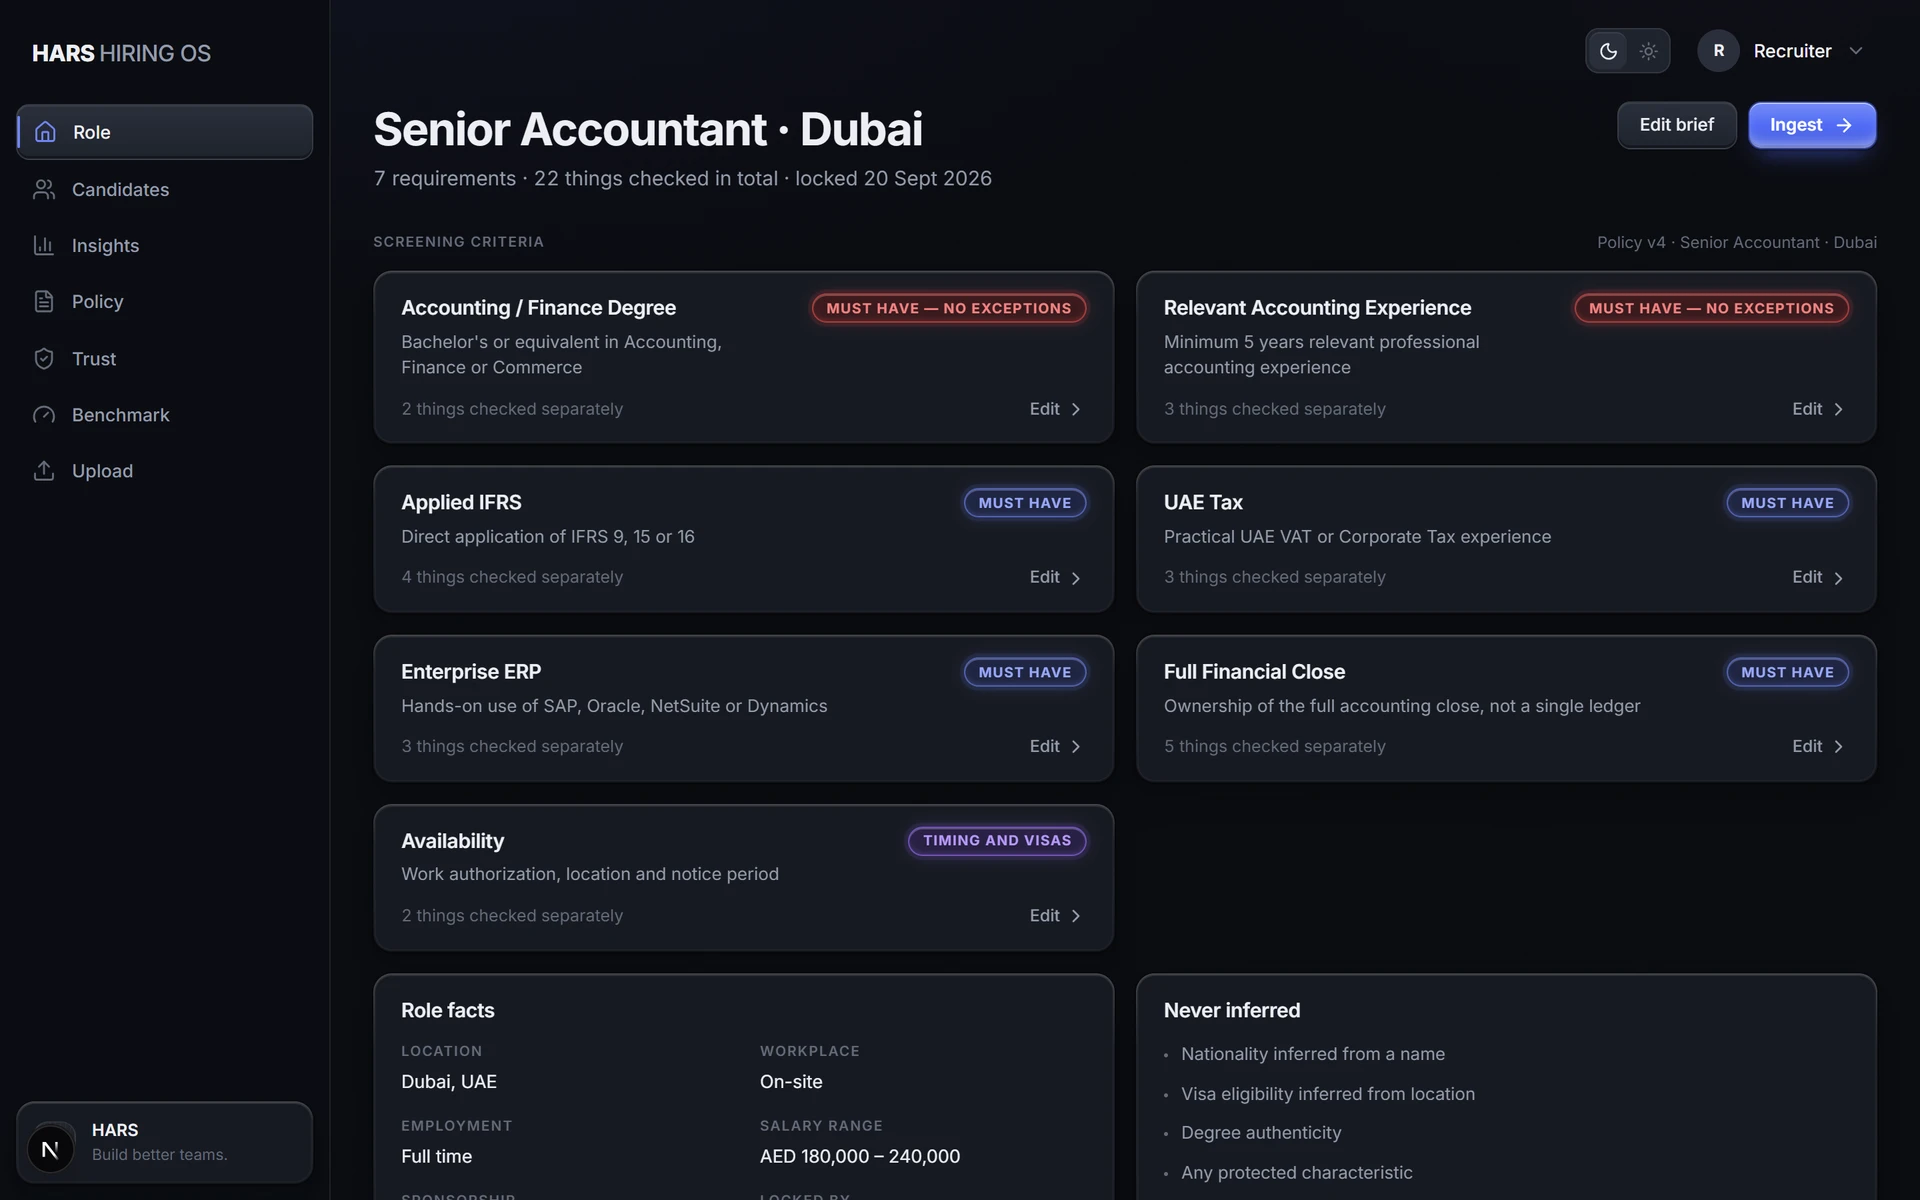This screenshot has height=1200, width=1920.
Task: Click the Candidates people icon
Action: (44, 189)
